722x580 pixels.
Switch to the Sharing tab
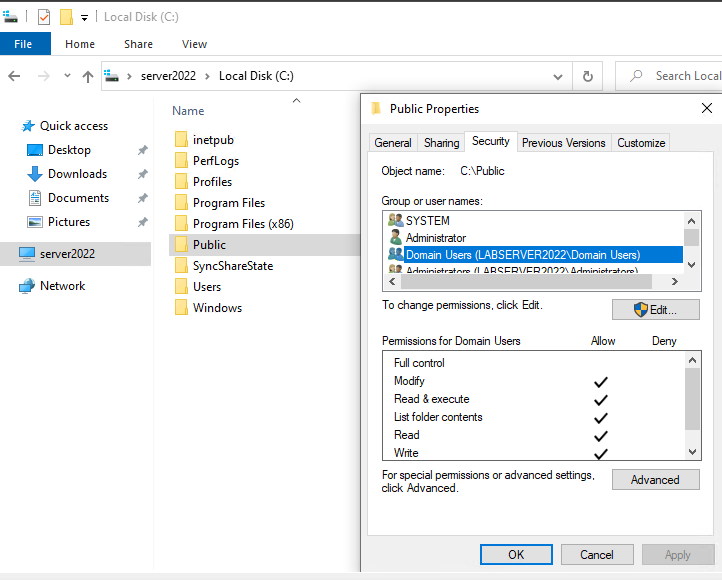[441, 143]
